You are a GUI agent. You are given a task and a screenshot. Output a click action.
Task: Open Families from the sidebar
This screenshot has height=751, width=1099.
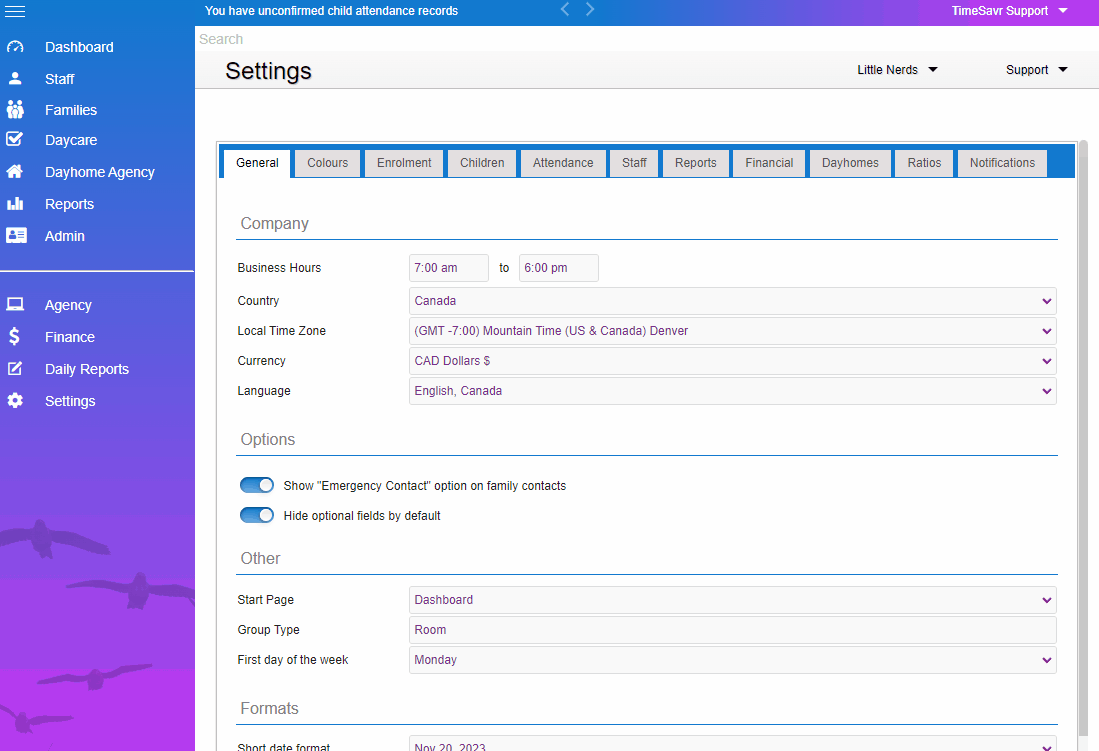(71, 110)
